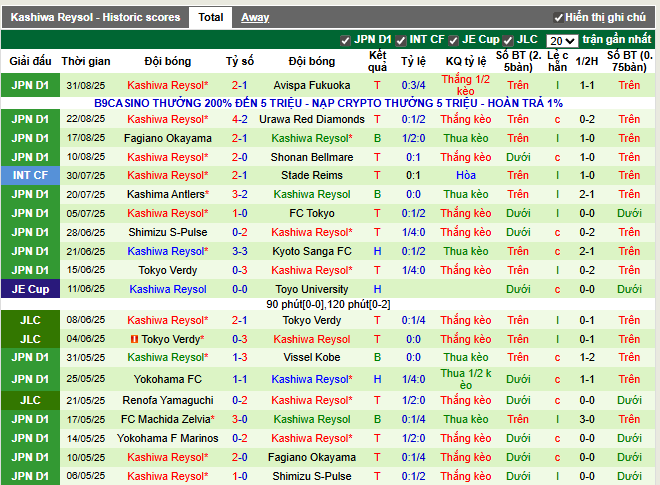The image size is (660, 485).
Task: Click the 90 phút[0-0],120 phút[0-2] note
Action: 328,304
